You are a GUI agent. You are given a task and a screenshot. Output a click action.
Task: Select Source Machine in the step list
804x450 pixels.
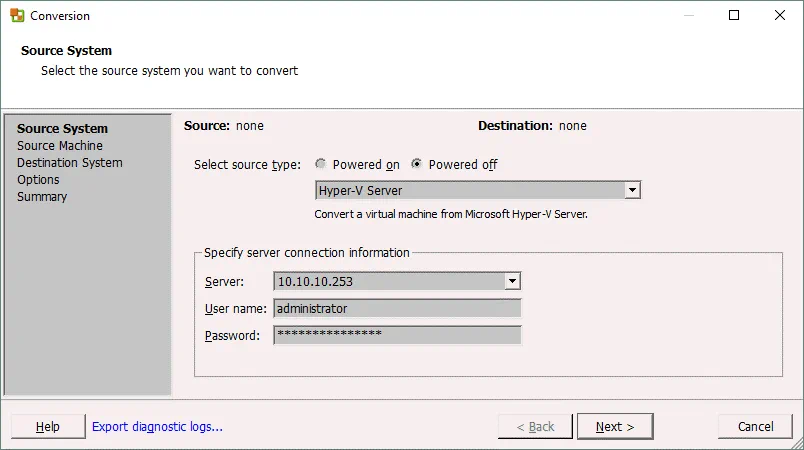60,146
